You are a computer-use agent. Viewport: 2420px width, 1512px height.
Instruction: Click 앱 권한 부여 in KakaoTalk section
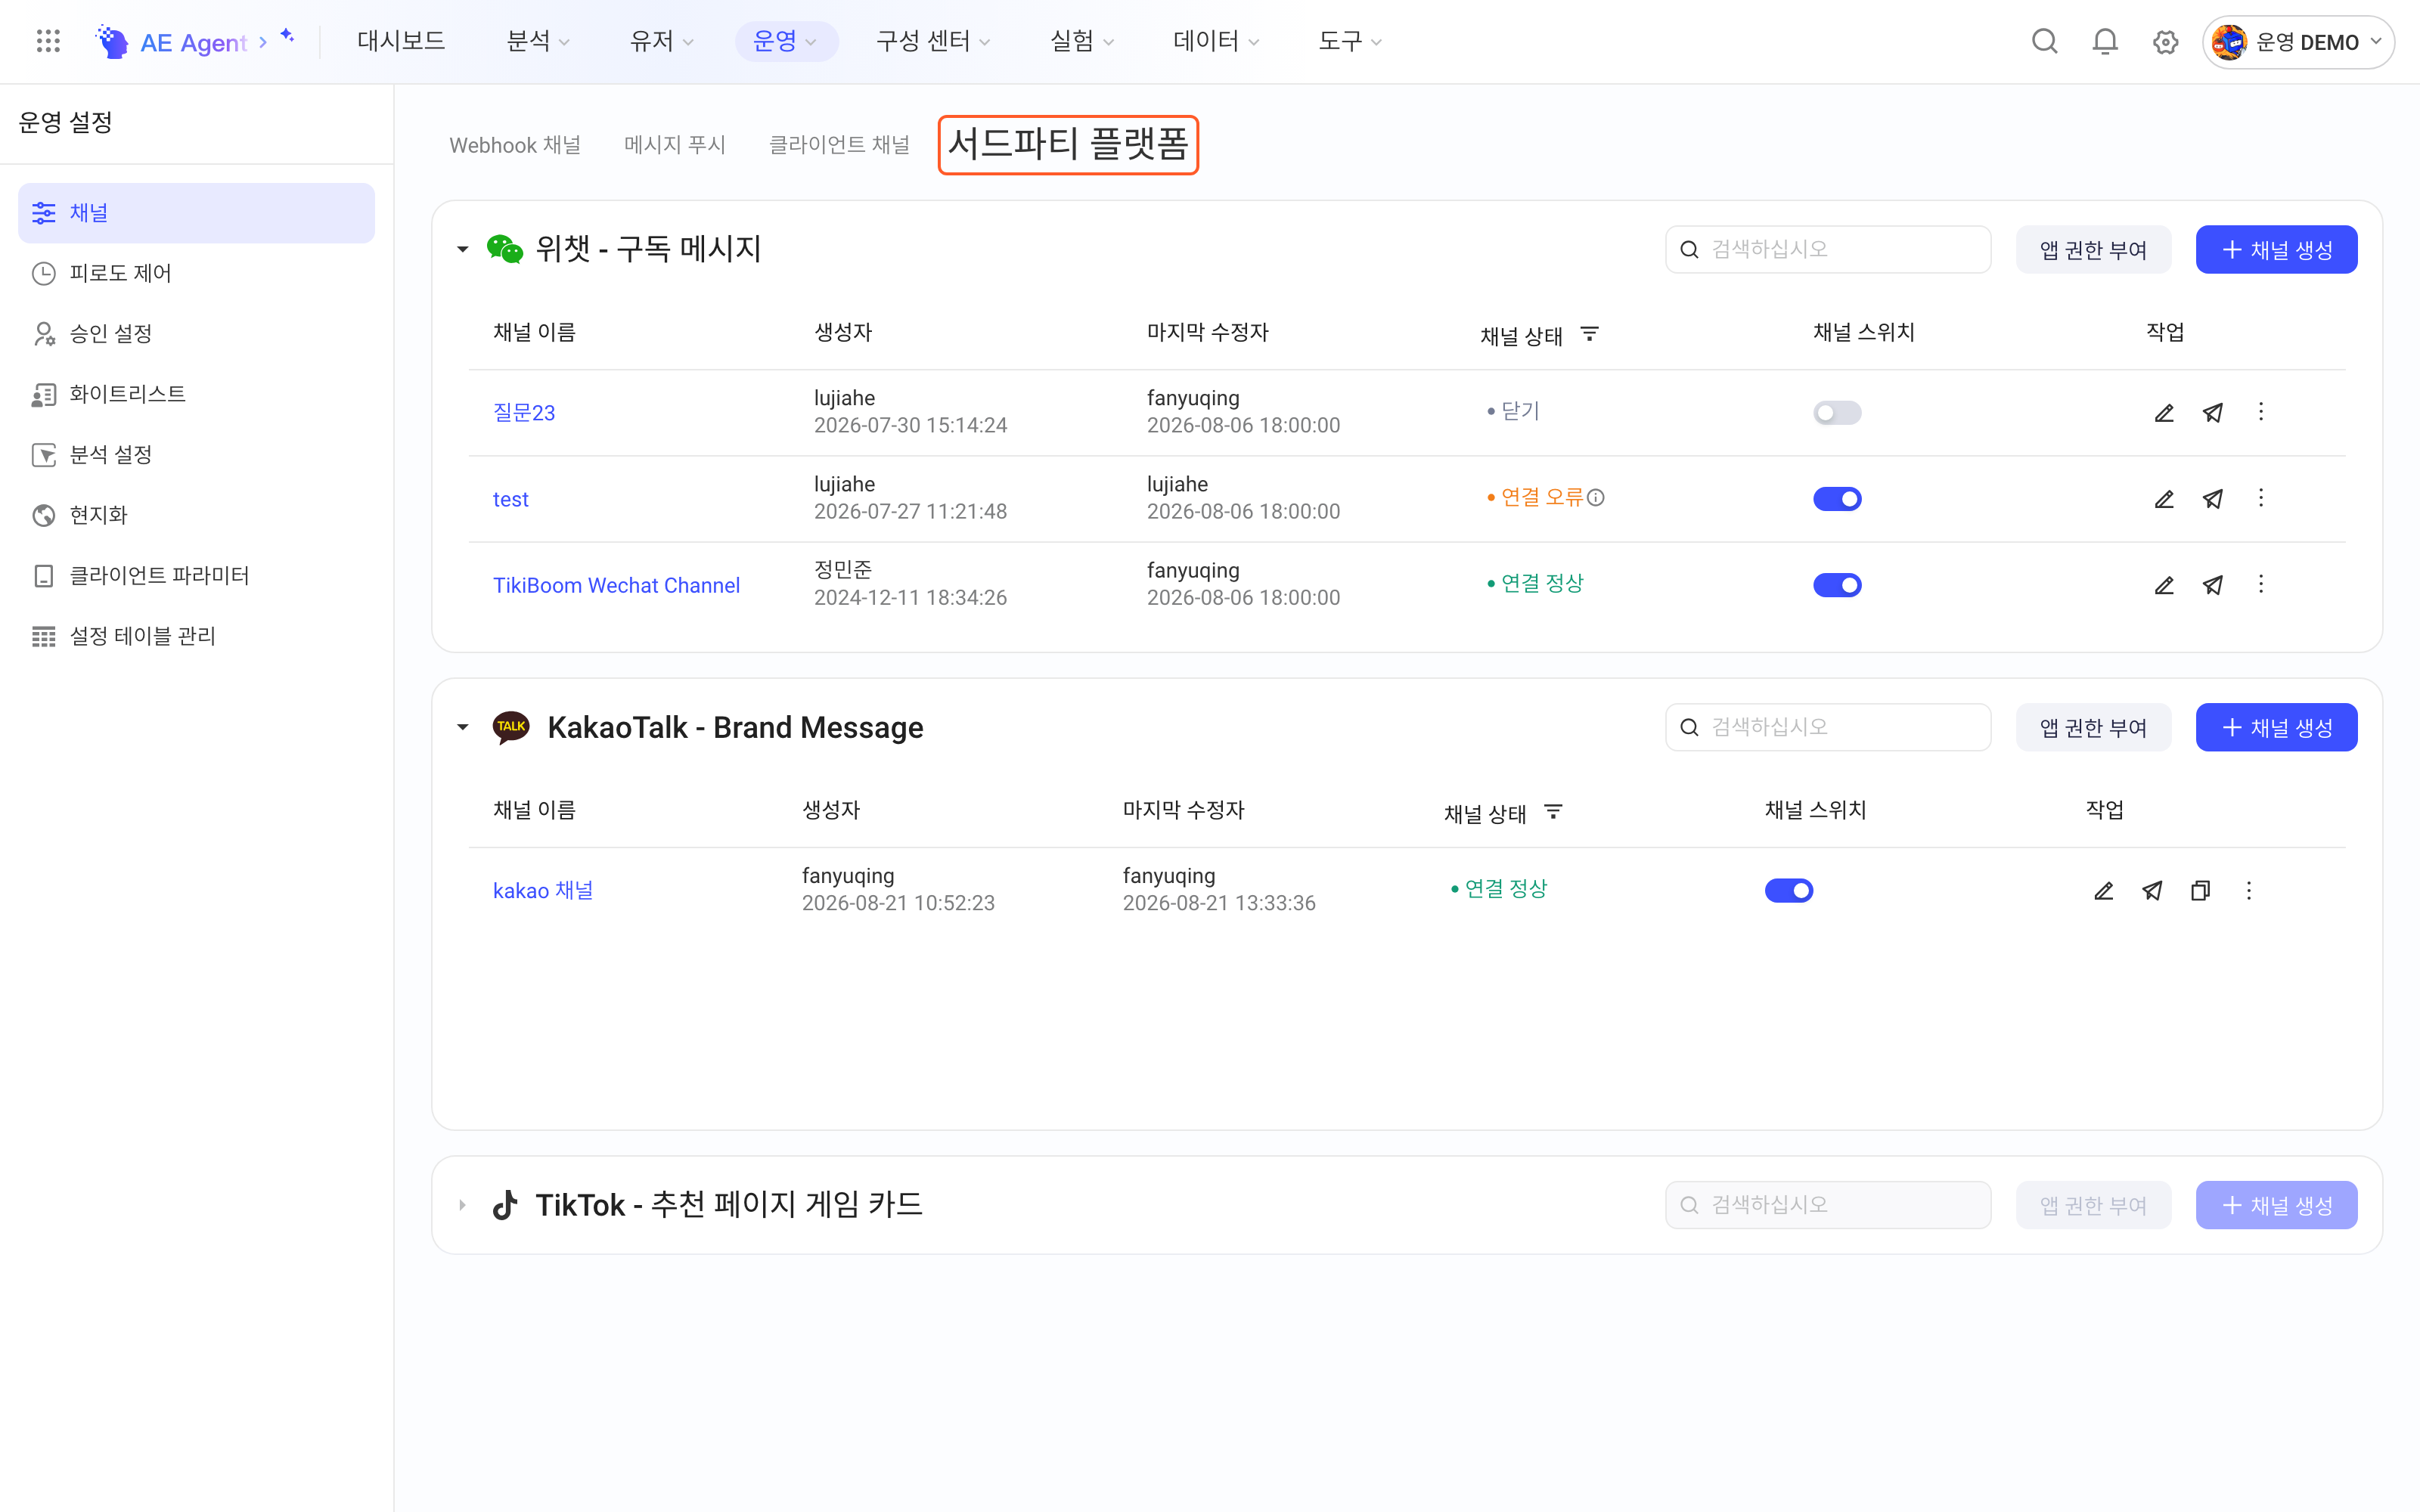(x=2093, y=727)
